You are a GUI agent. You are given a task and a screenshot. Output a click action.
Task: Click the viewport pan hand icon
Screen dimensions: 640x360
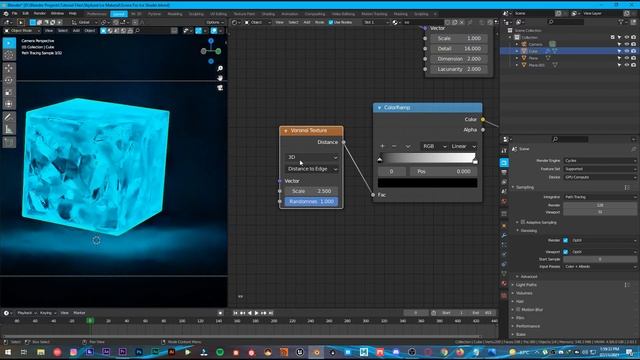click(x=220, y=78)
